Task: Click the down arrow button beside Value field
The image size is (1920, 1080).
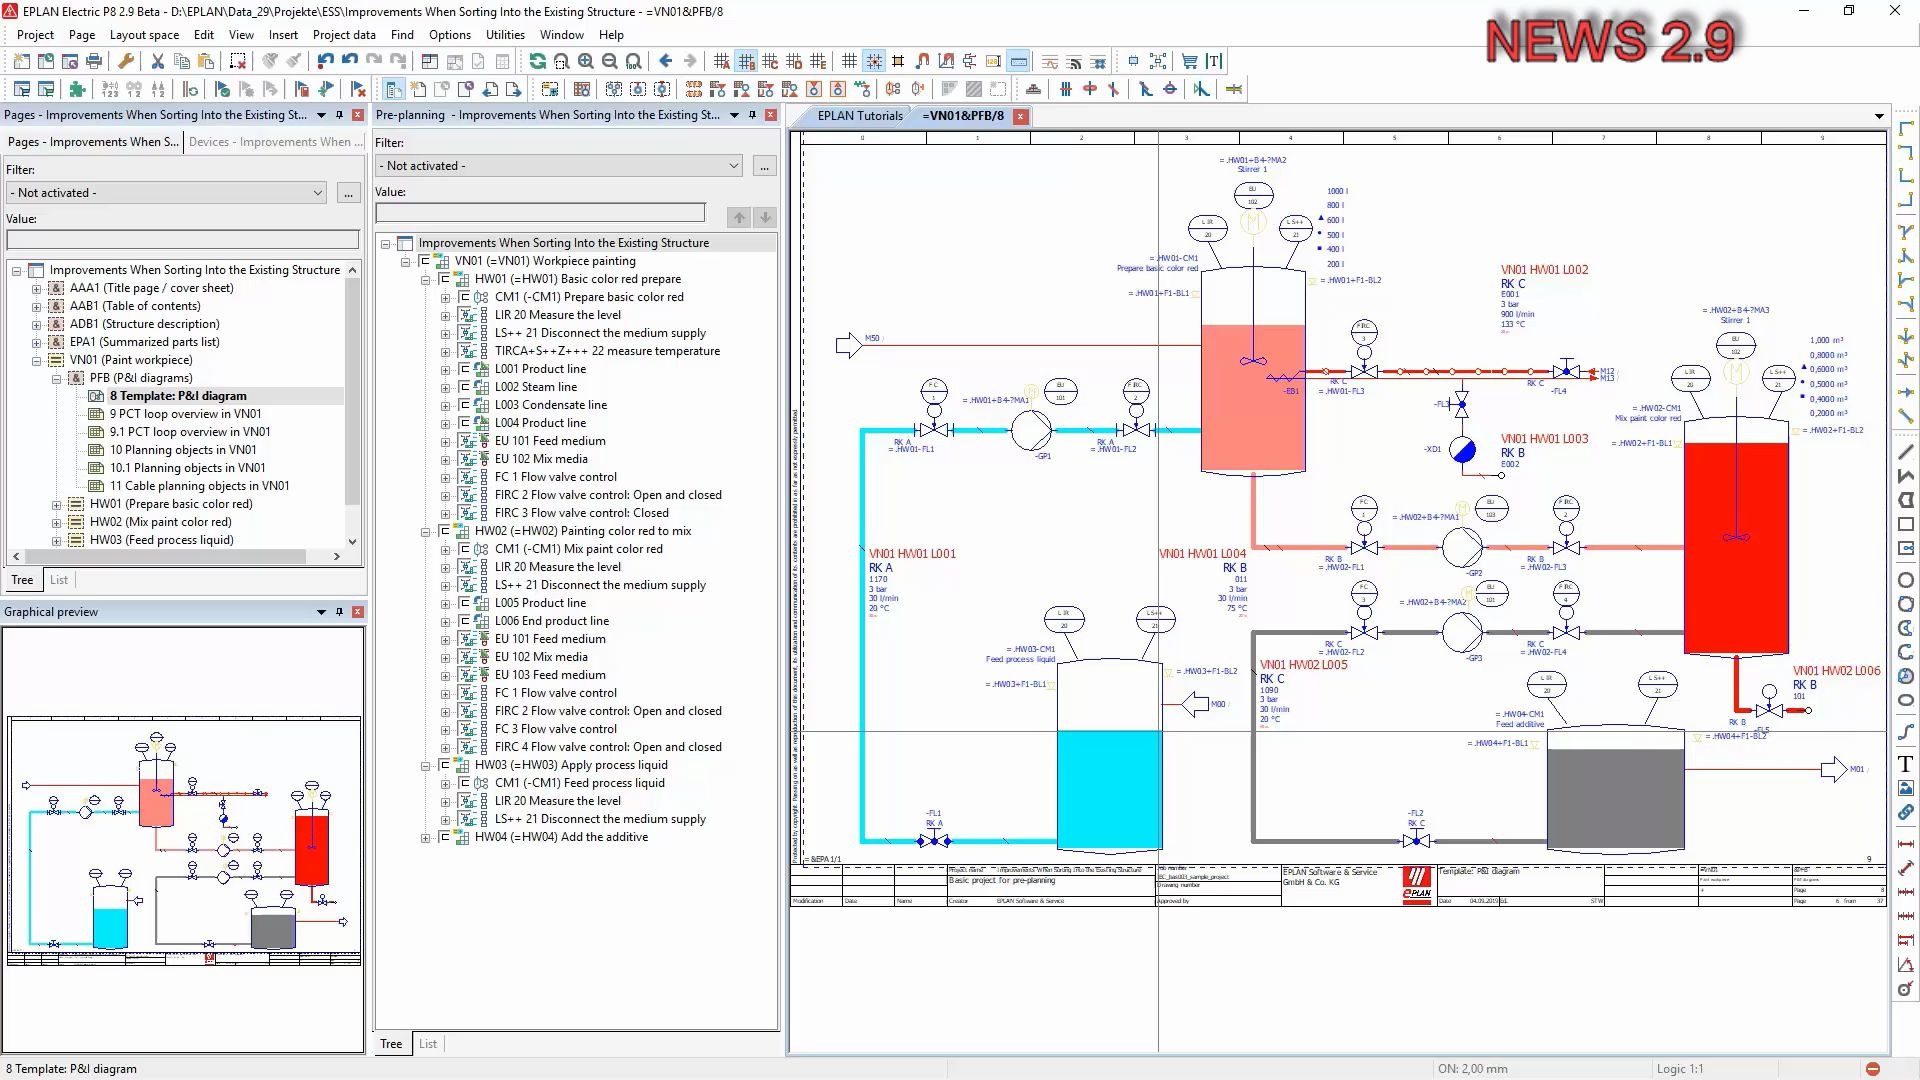Action: click(x=765, y=217)
